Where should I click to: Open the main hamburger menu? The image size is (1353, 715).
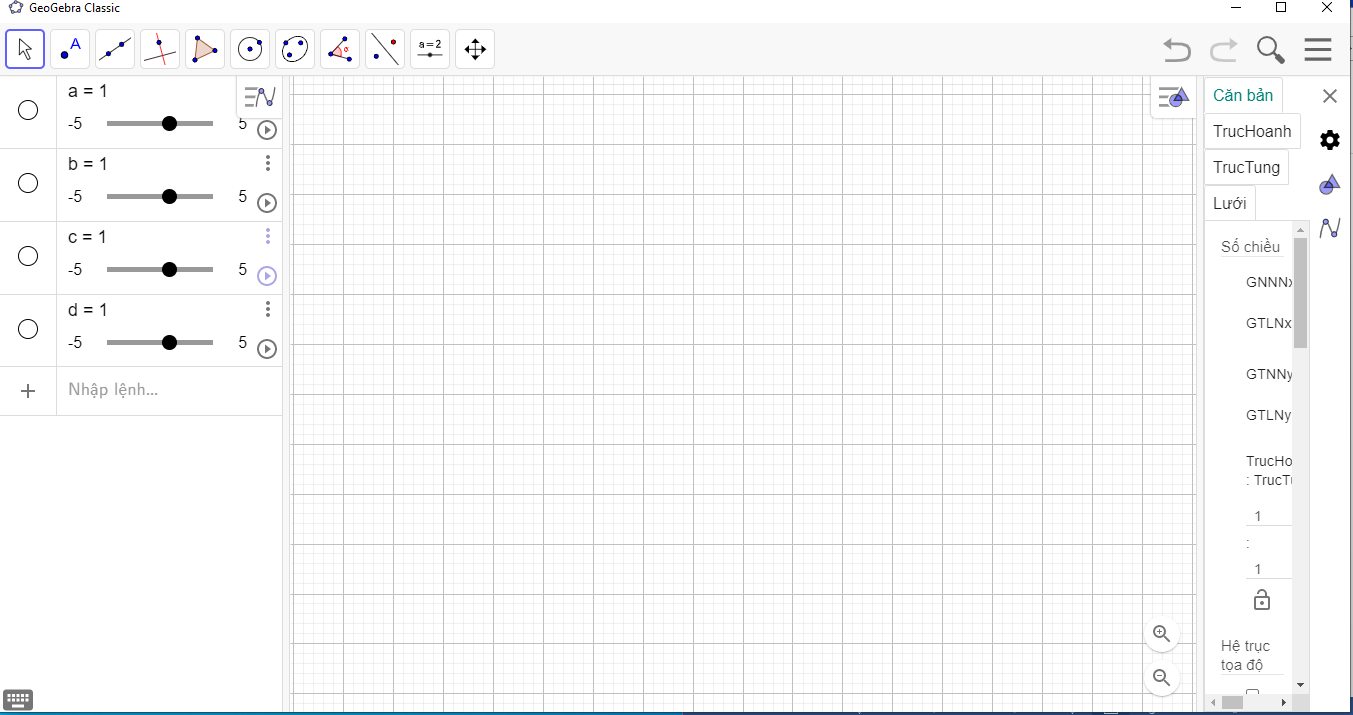1317,49
